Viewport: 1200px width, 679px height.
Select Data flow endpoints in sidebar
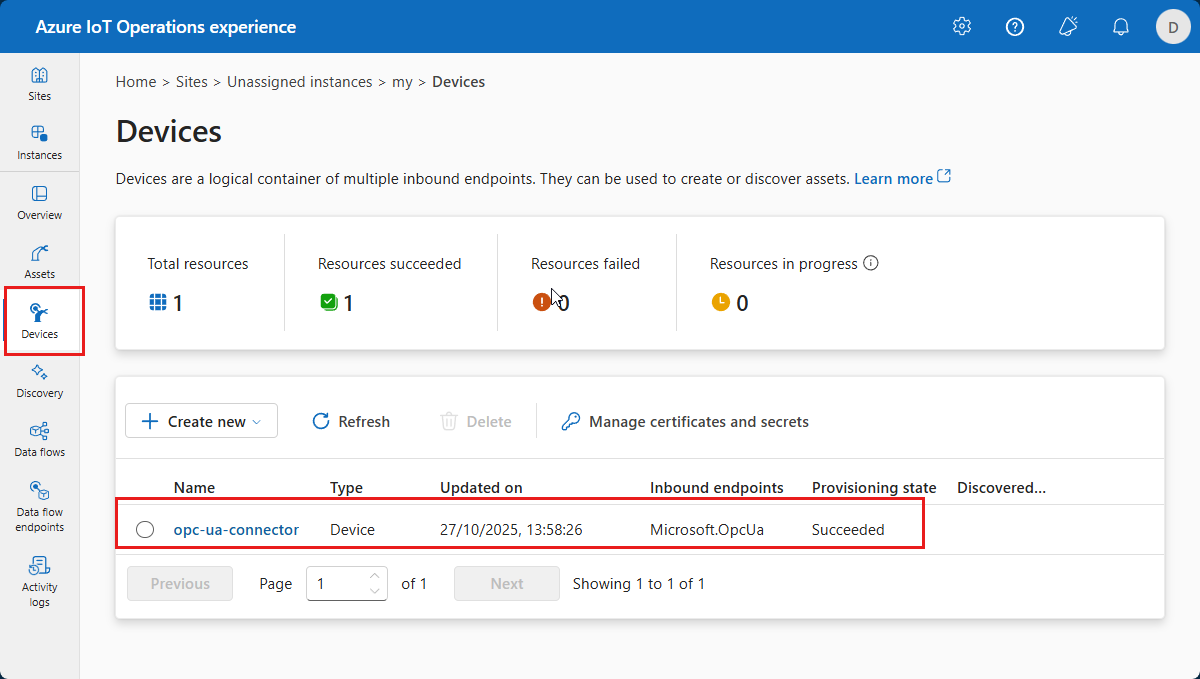[x=39, y=506]
